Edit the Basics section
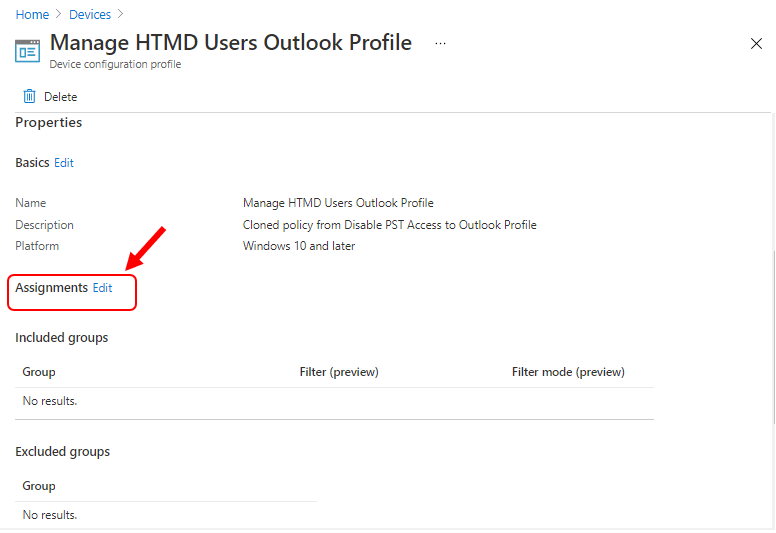Image resolution: width=776 pixels, height=533 pixels. 64,163
